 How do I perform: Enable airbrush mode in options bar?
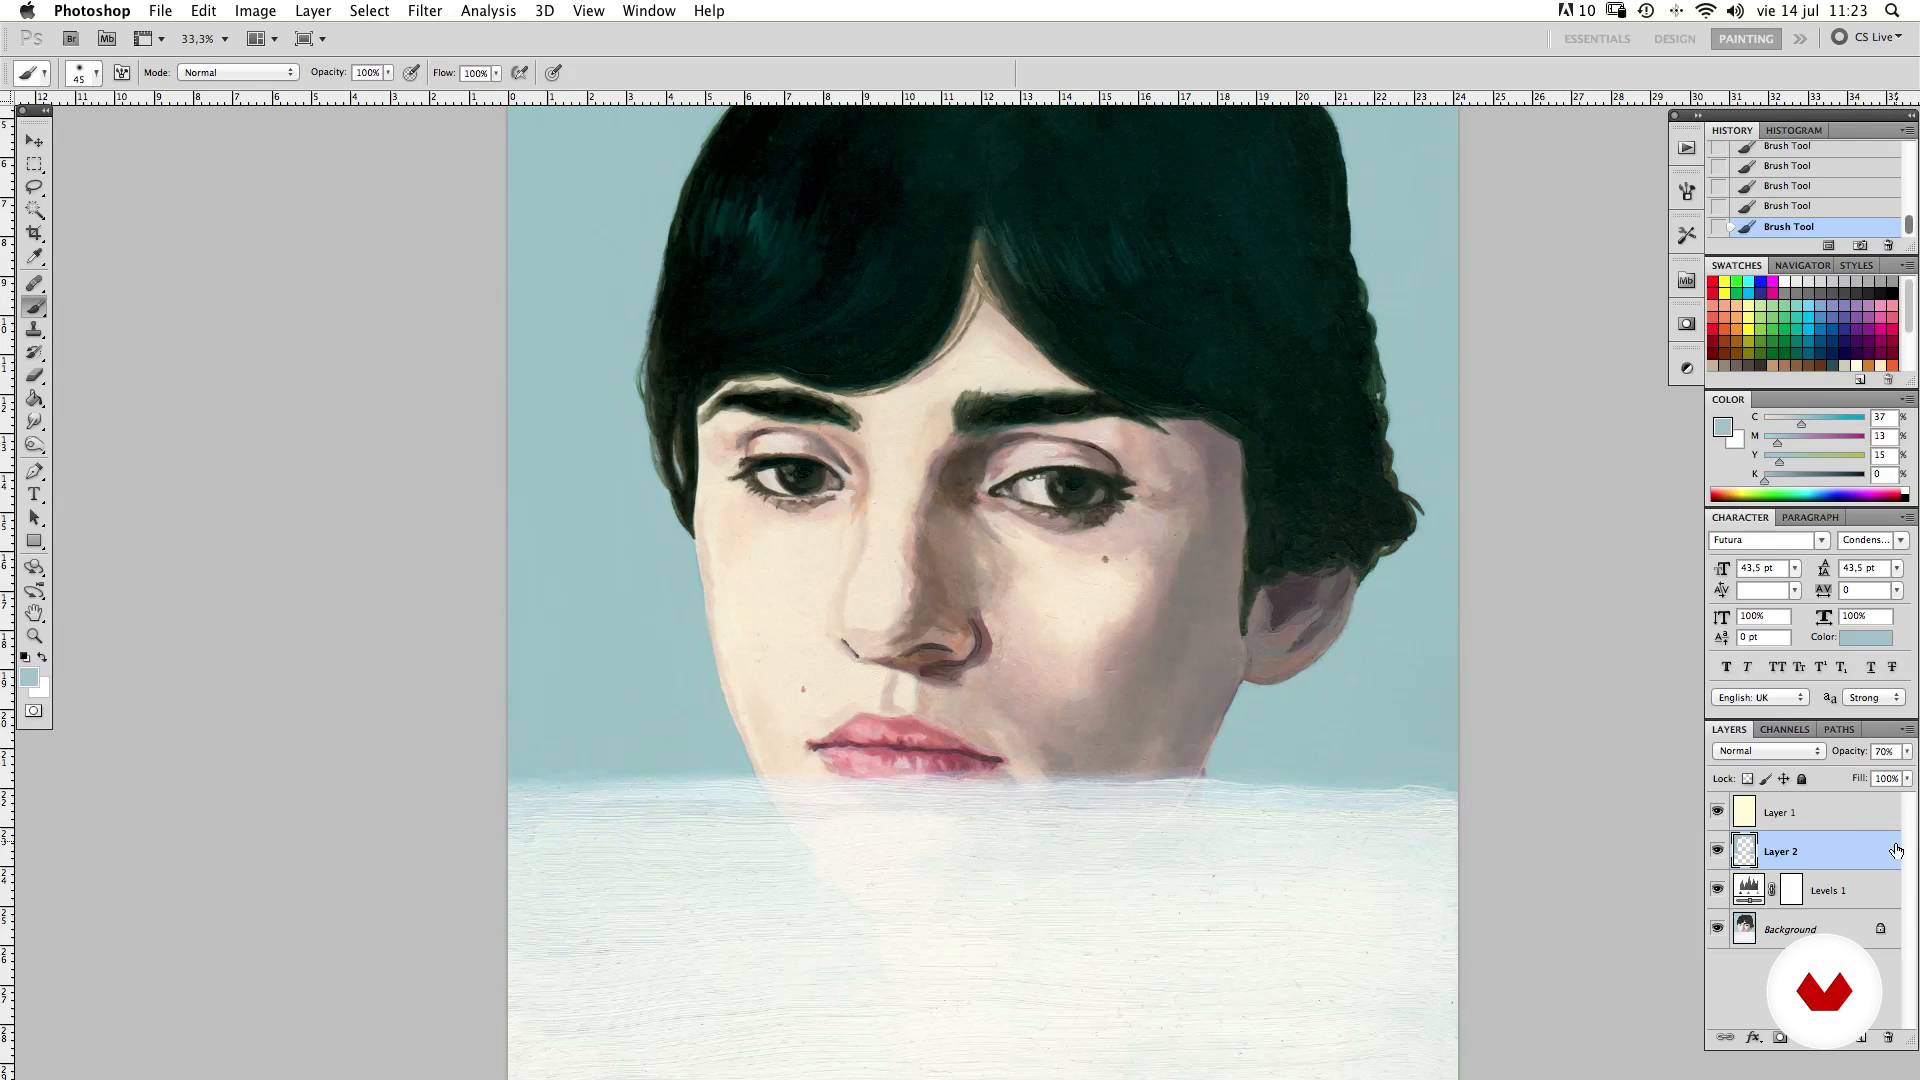519,73
